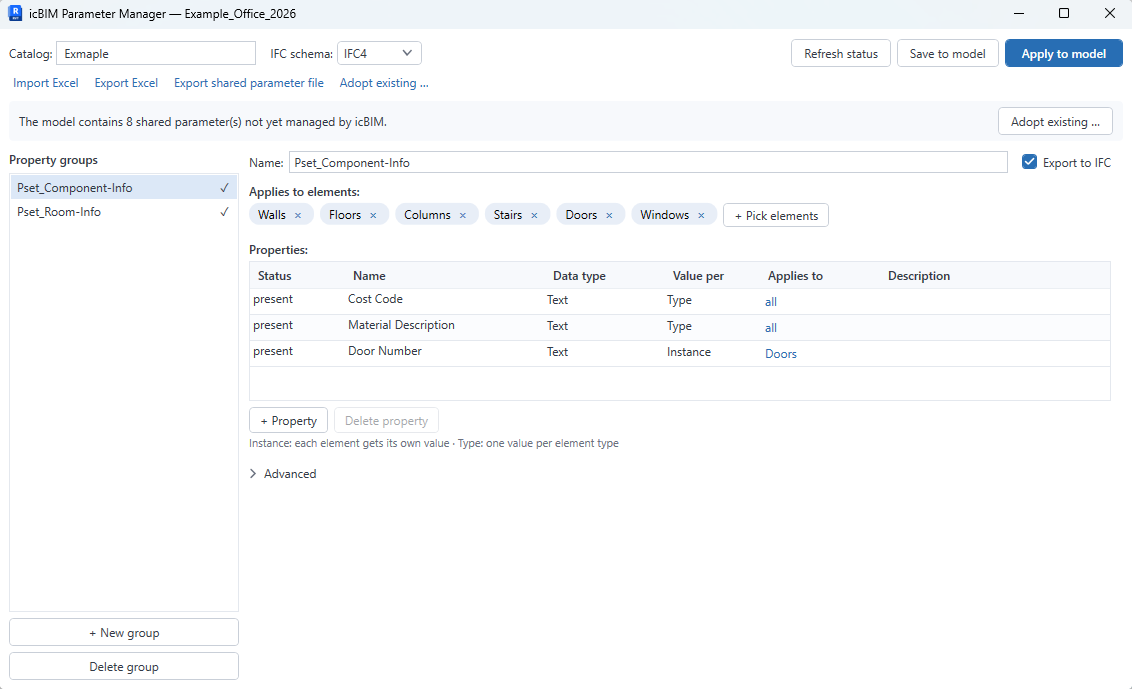Click the Adopt existing link under toolbar

pos(384,83)
